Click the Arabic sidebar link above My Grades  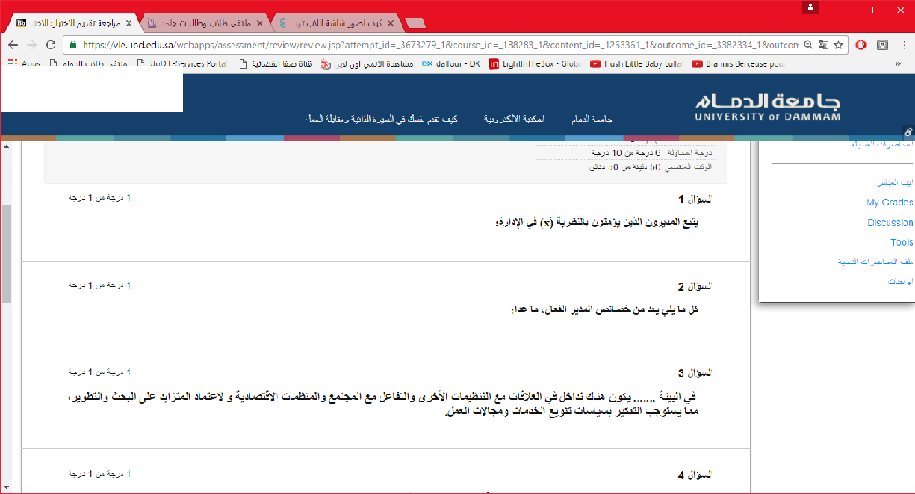(x=895, y=183)
